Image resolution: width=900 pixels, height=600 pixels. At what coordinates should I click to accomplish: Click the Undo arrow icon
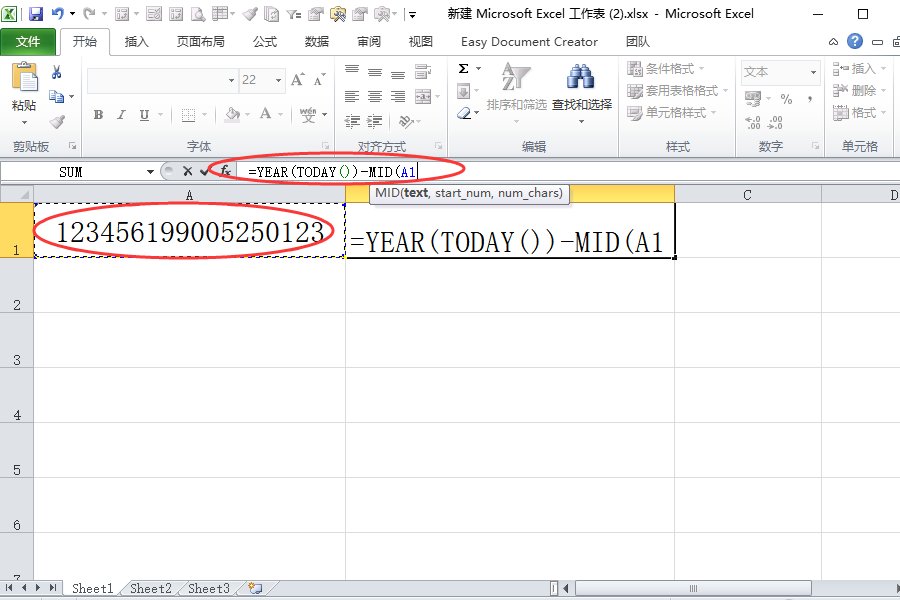click(x=57, y=14)
